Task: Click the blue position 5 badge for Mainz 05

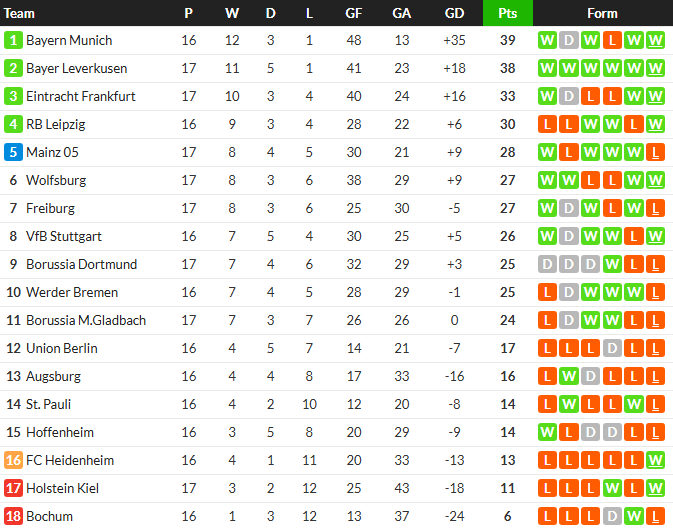Action: pyautogui.click(x=13, y=153)
